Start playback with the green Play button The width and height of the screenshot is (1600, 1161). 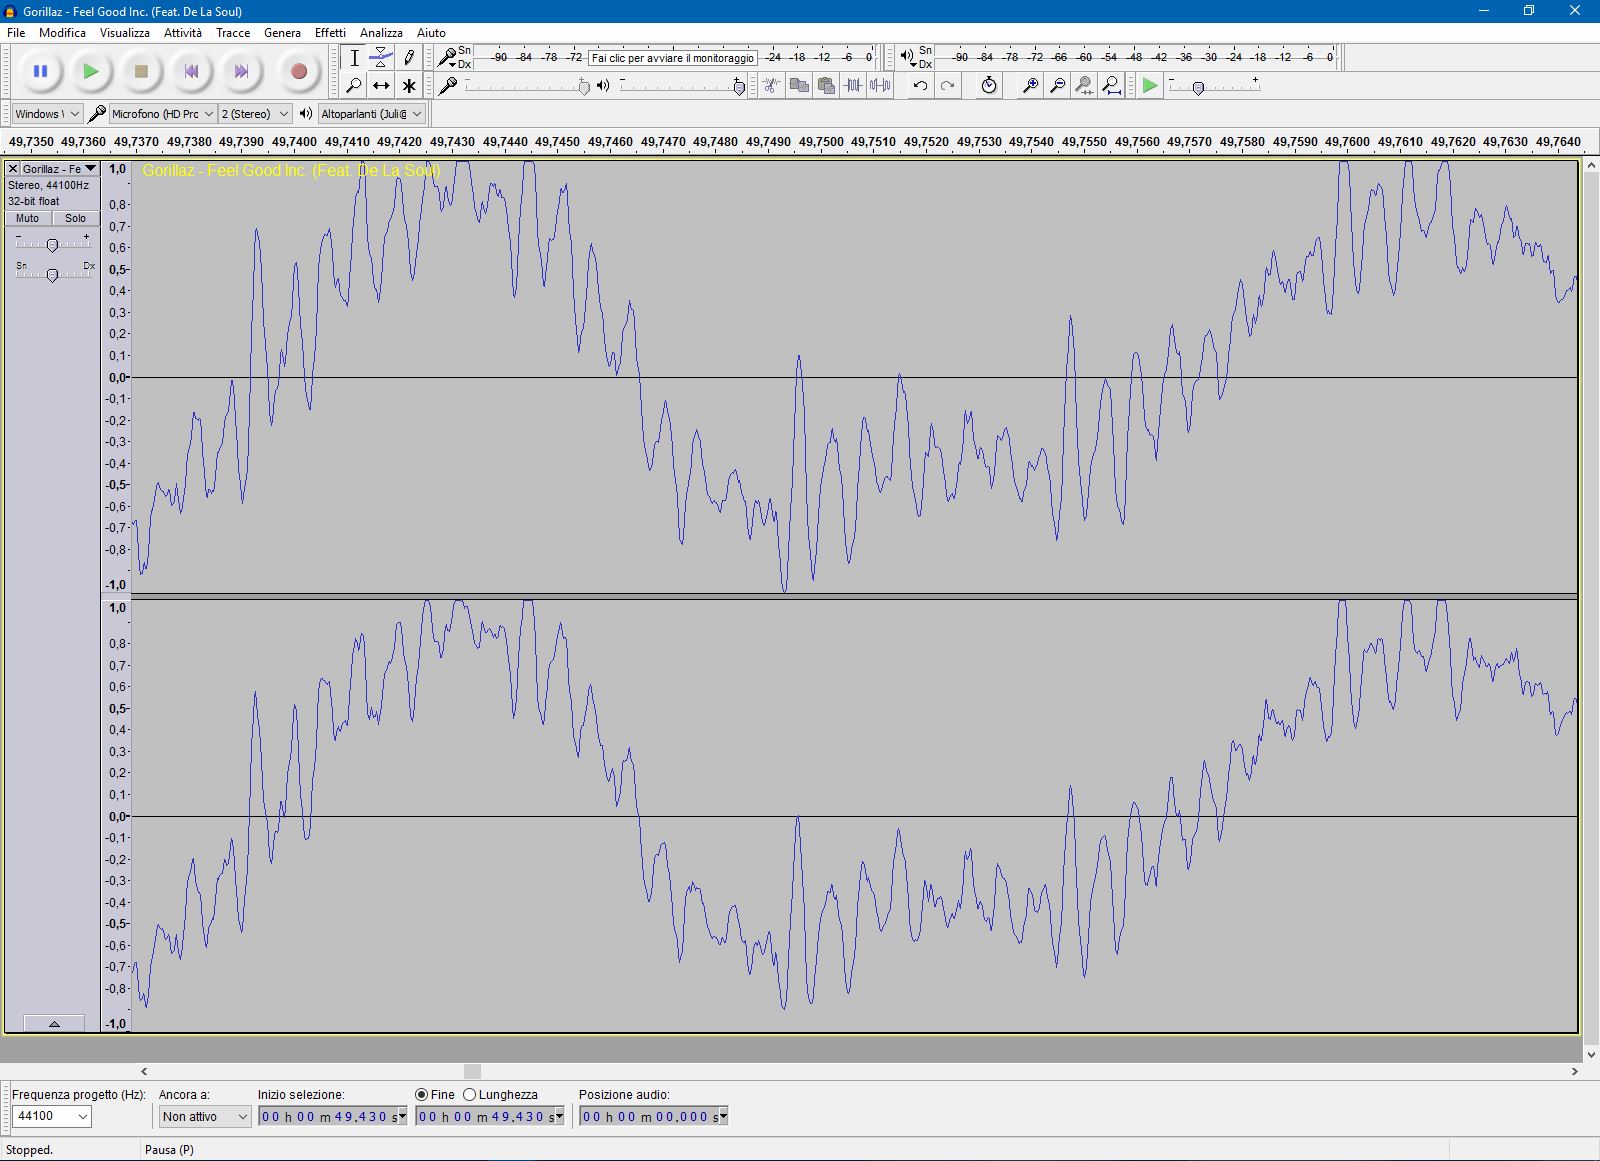[x=91, y=71]
